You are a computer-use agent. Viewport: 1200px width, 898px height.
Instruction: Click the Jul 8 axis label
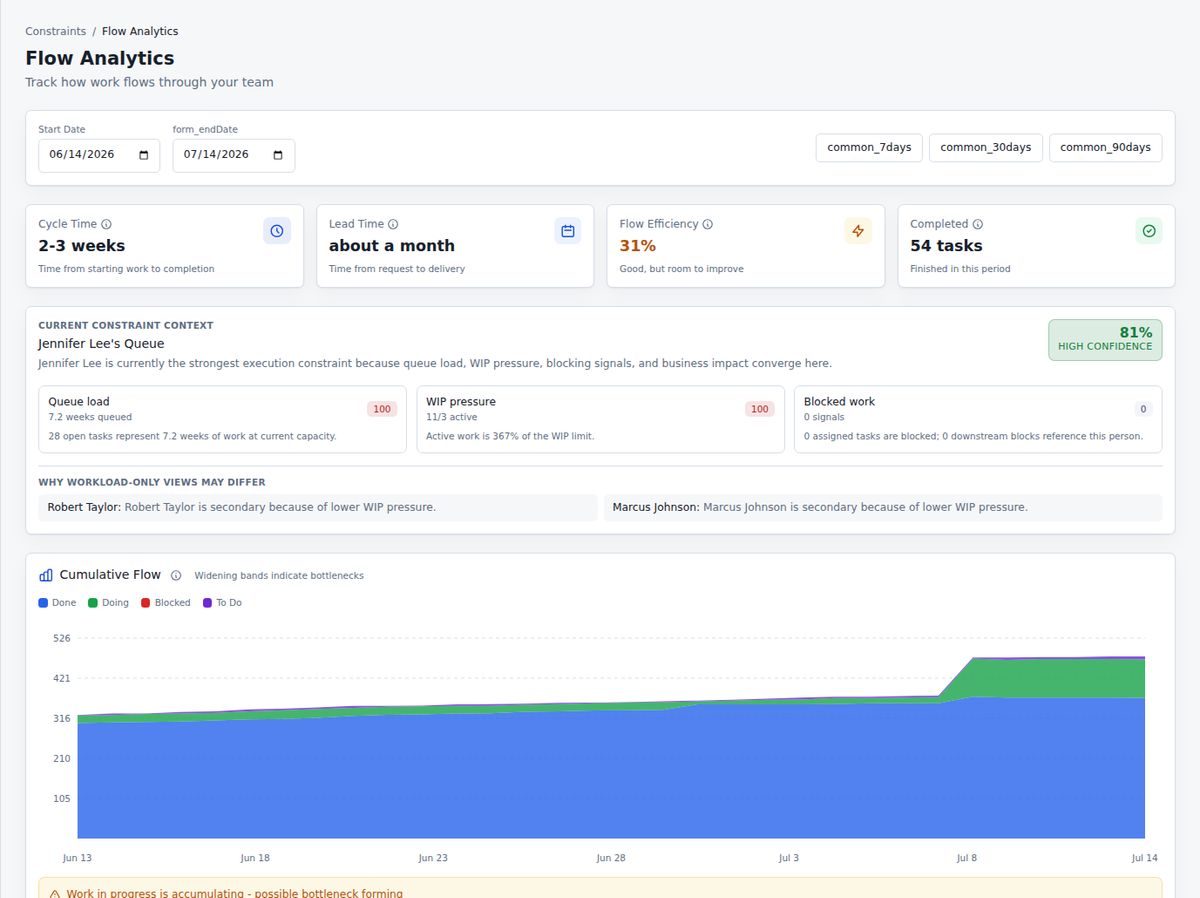point(967,858)
